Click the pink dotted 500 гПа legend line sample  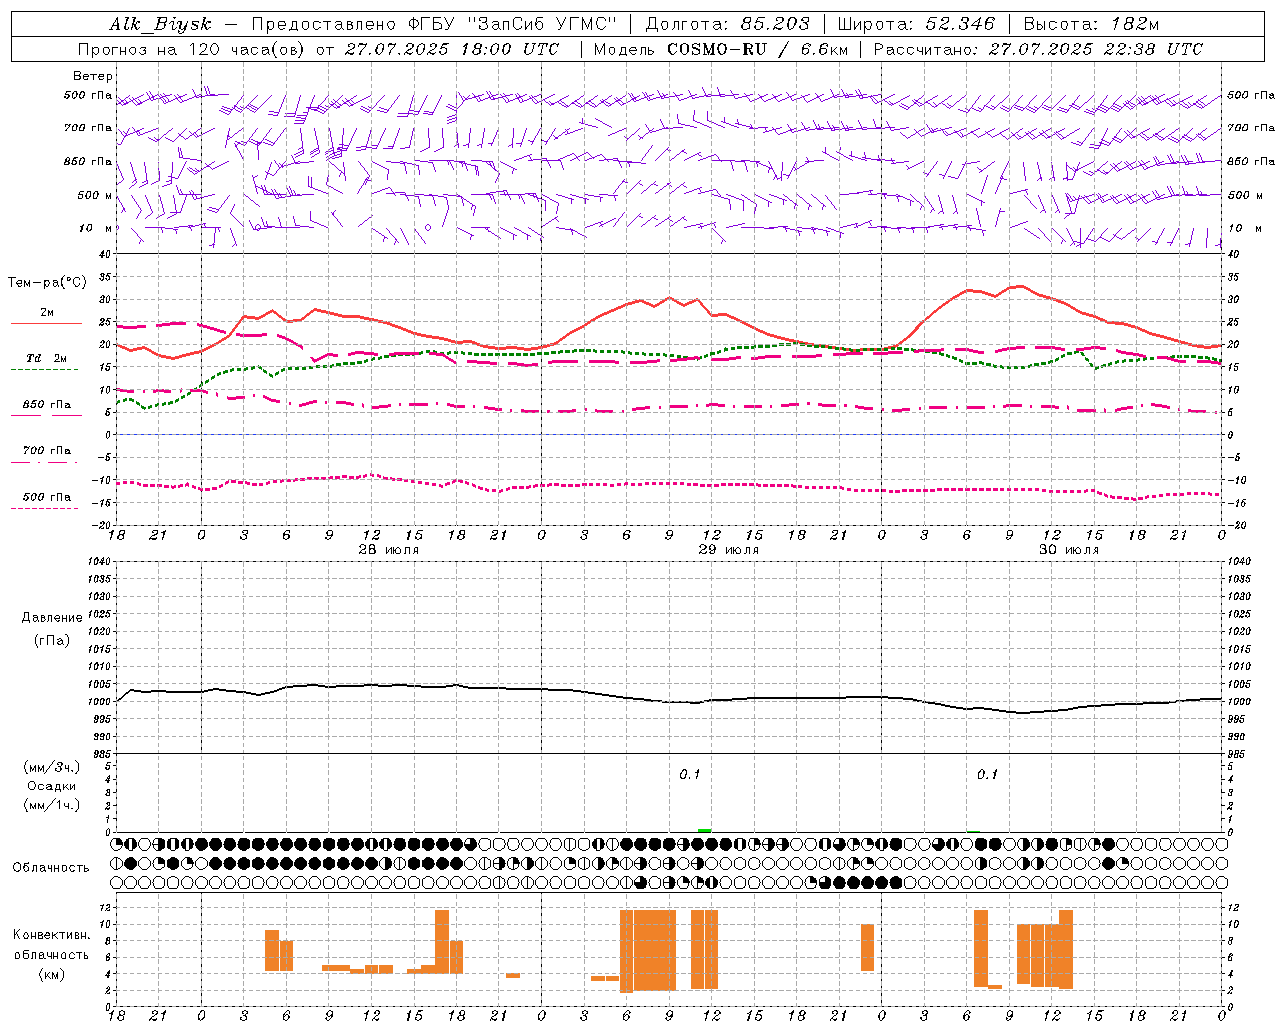click(45, 508)
